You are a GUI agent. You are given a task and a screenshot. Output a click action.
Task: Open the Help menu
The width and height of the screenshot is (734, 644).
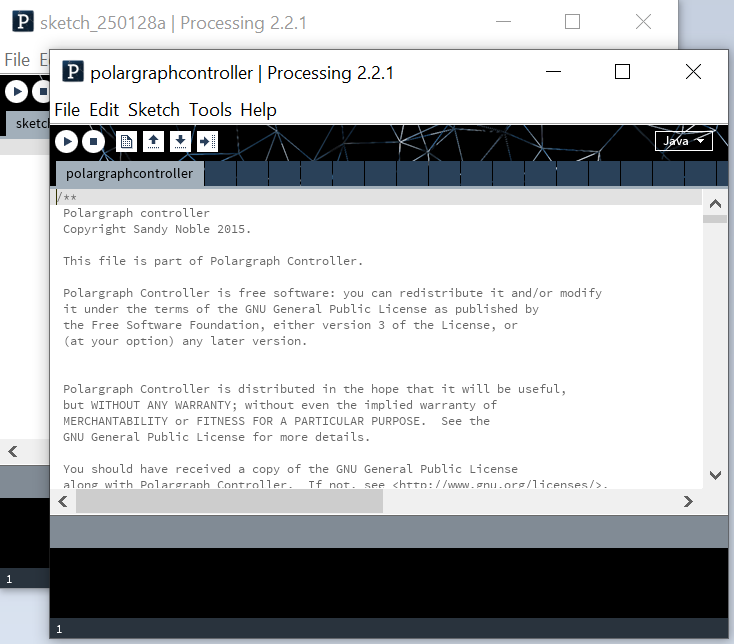tap(258, 110)
